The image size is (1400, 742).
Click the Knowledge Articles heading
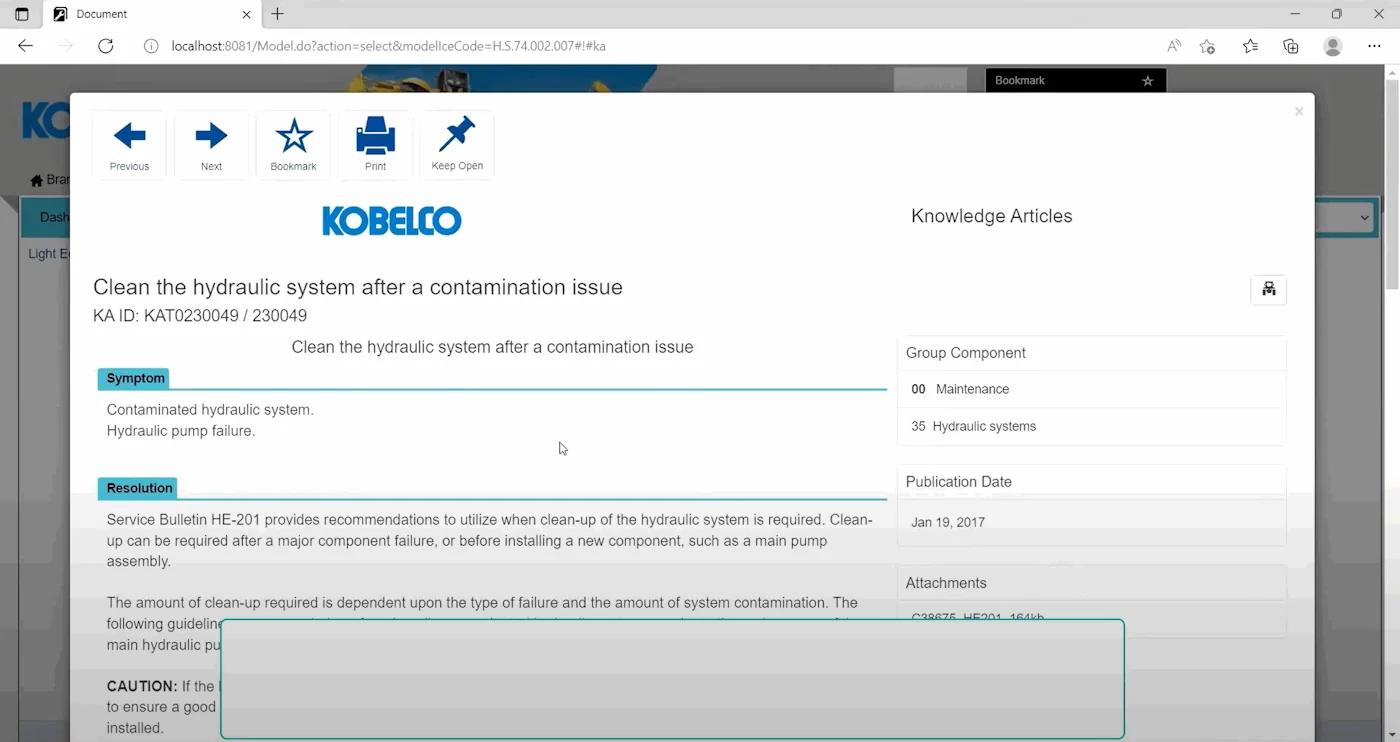(x=991, y=216)
